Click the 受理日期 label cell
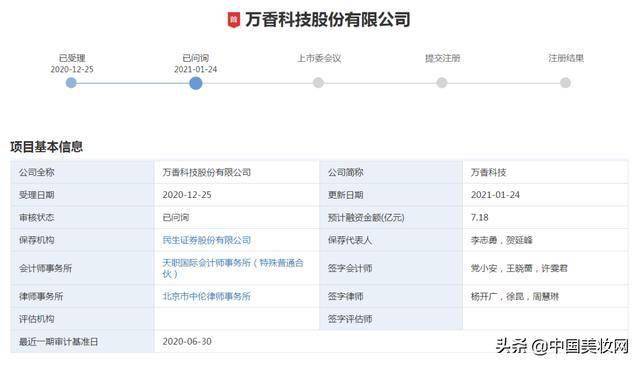 (x=82, y=195)
